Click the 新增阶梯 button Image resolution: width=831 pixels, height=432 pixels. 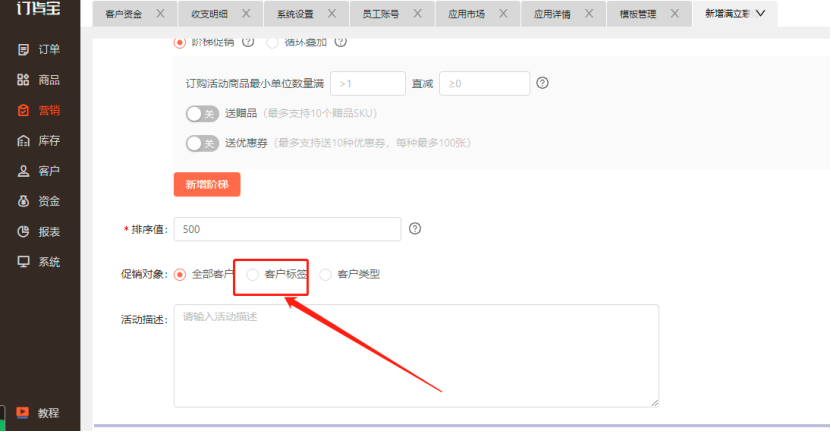pyautogui.click(x=207, y=184)
